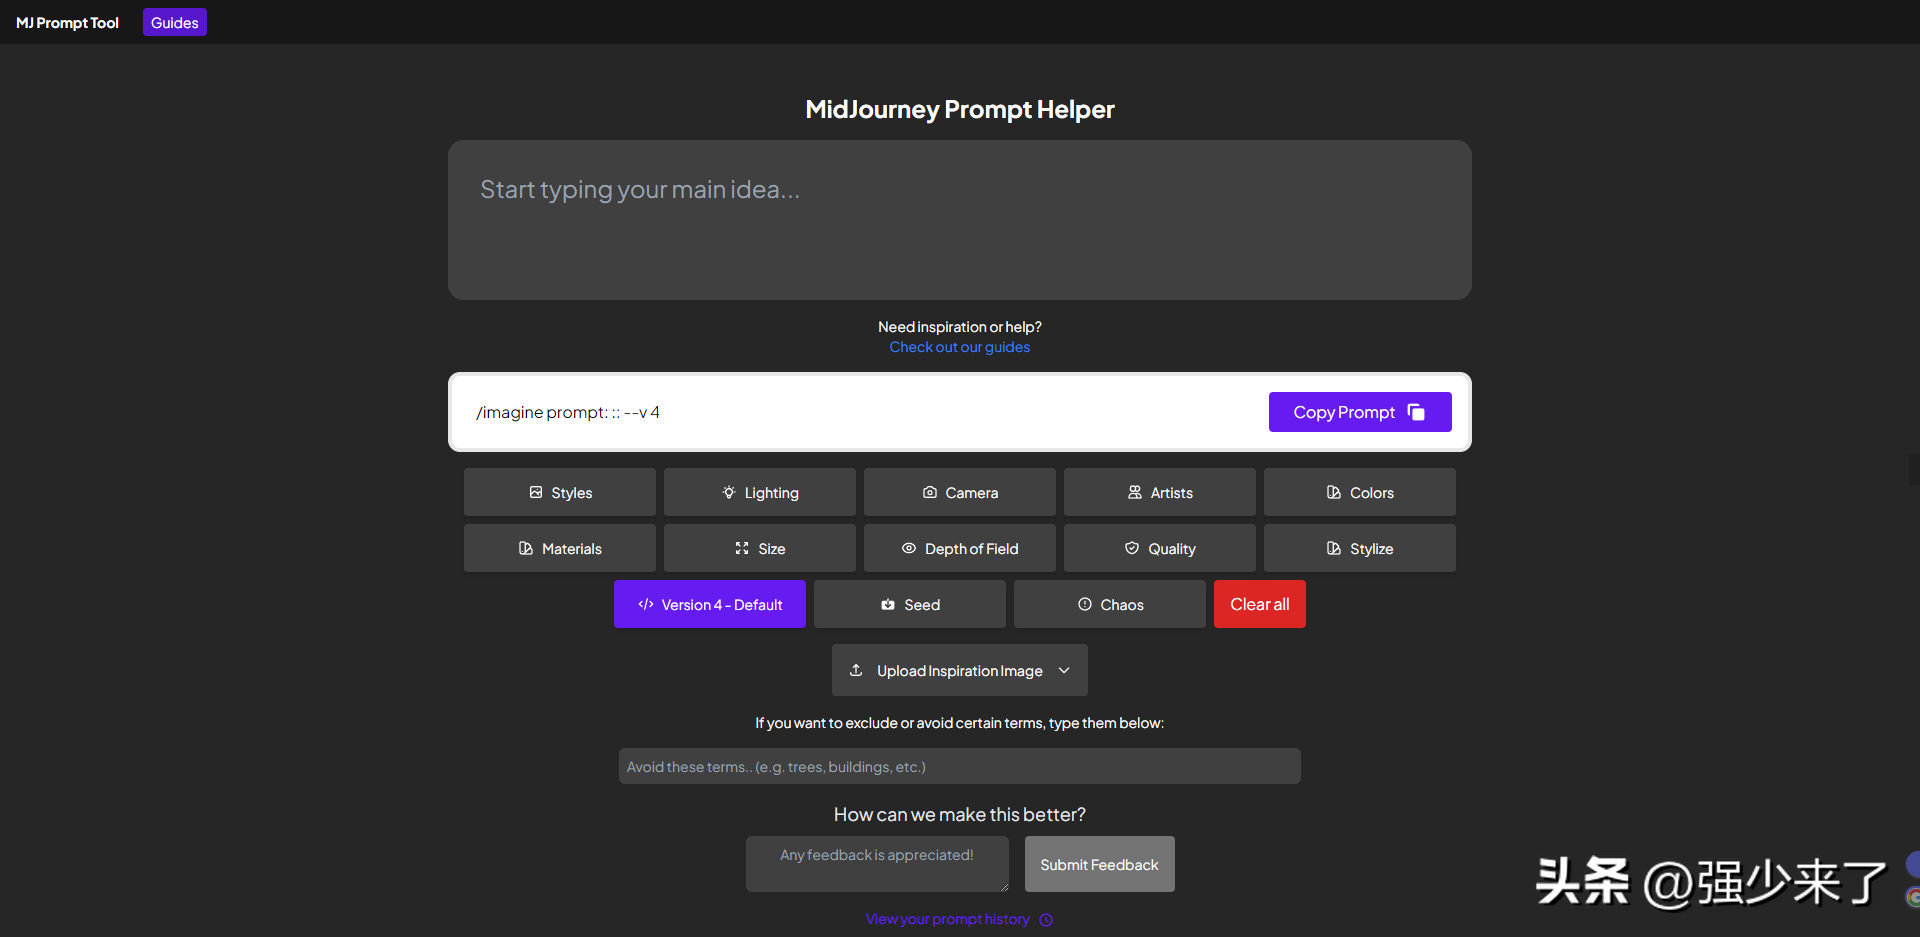The width and height of the screenshot is (1920, 937).
Task: Click the Lighting bulb icon
Action: 729,492
